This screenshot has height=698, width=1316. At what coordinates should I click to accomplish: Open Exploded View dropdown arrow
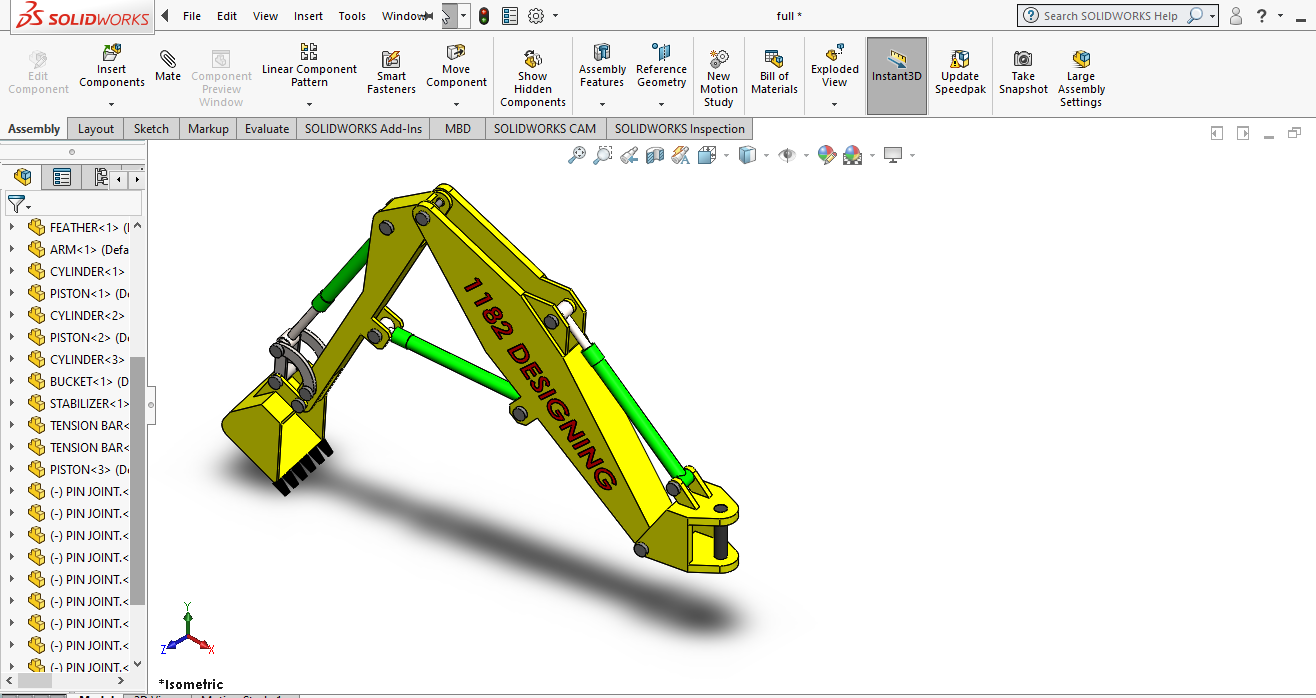click(x=835, y=103)
